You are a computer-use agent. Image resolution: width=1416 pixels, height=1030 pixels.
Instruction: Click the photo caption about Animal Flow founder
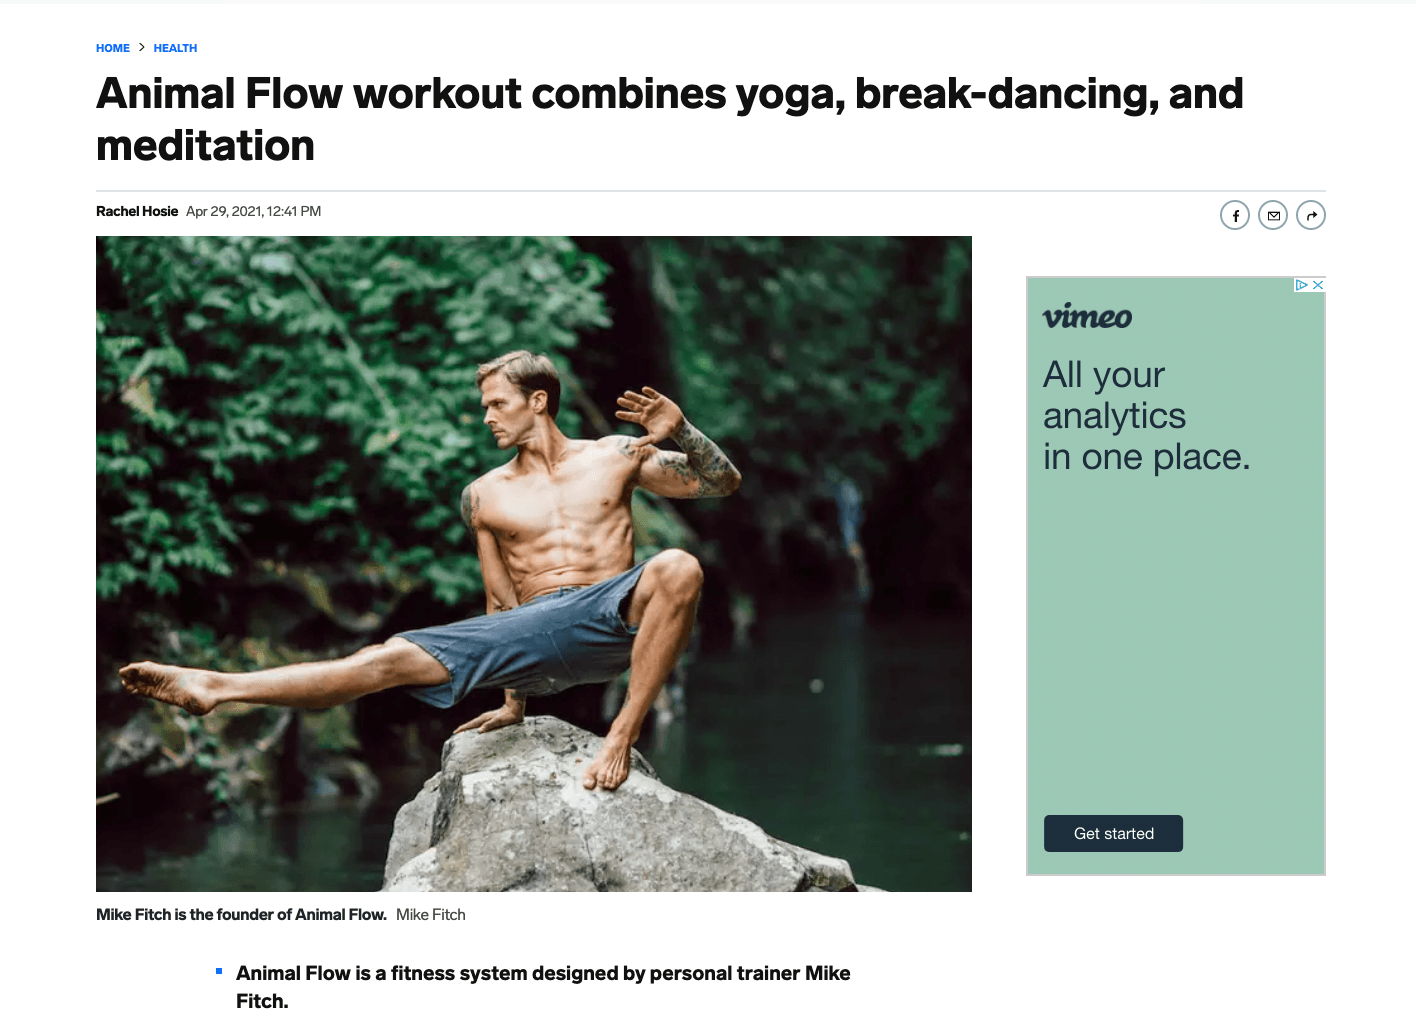click(241, 914)
